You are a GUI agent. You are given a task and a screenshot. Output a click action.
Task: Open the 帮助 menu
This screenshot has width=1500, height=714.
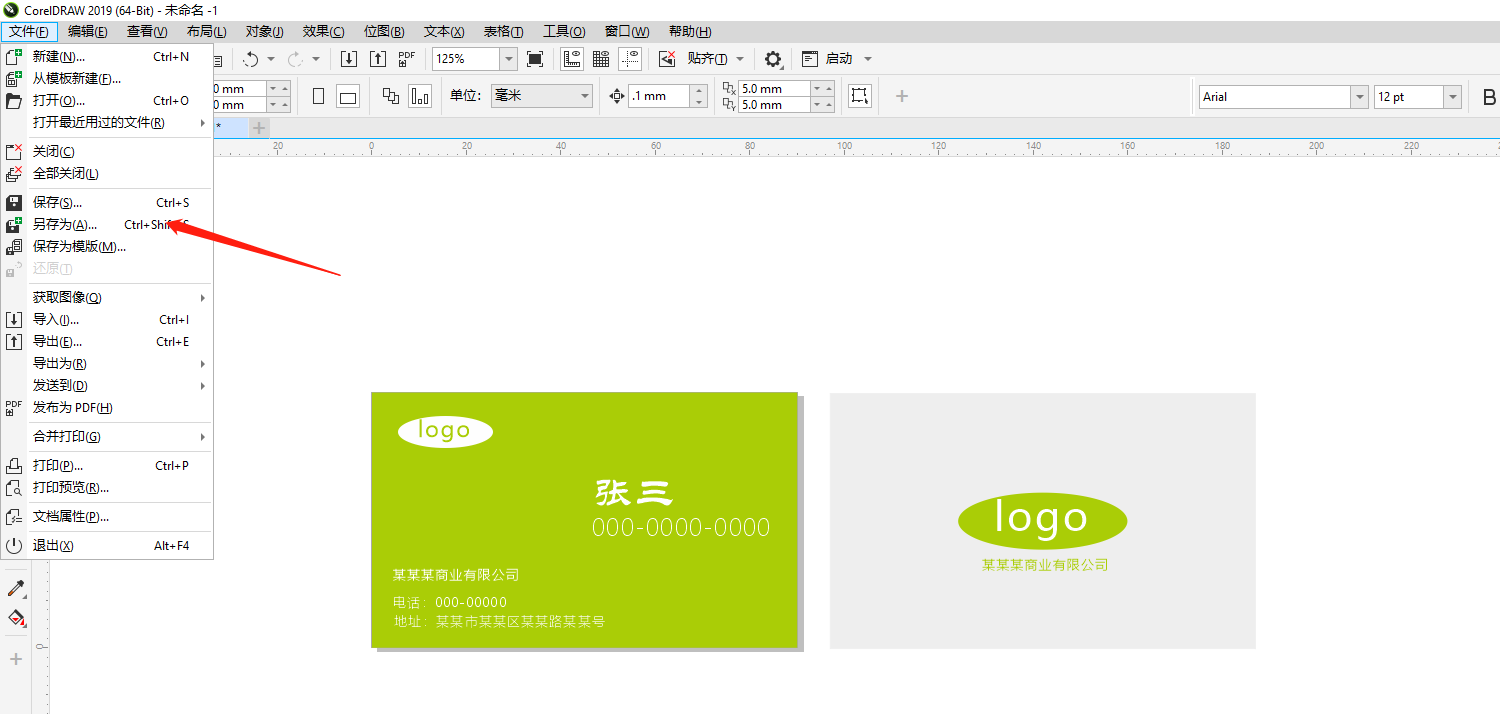click(x=689, y=31)
